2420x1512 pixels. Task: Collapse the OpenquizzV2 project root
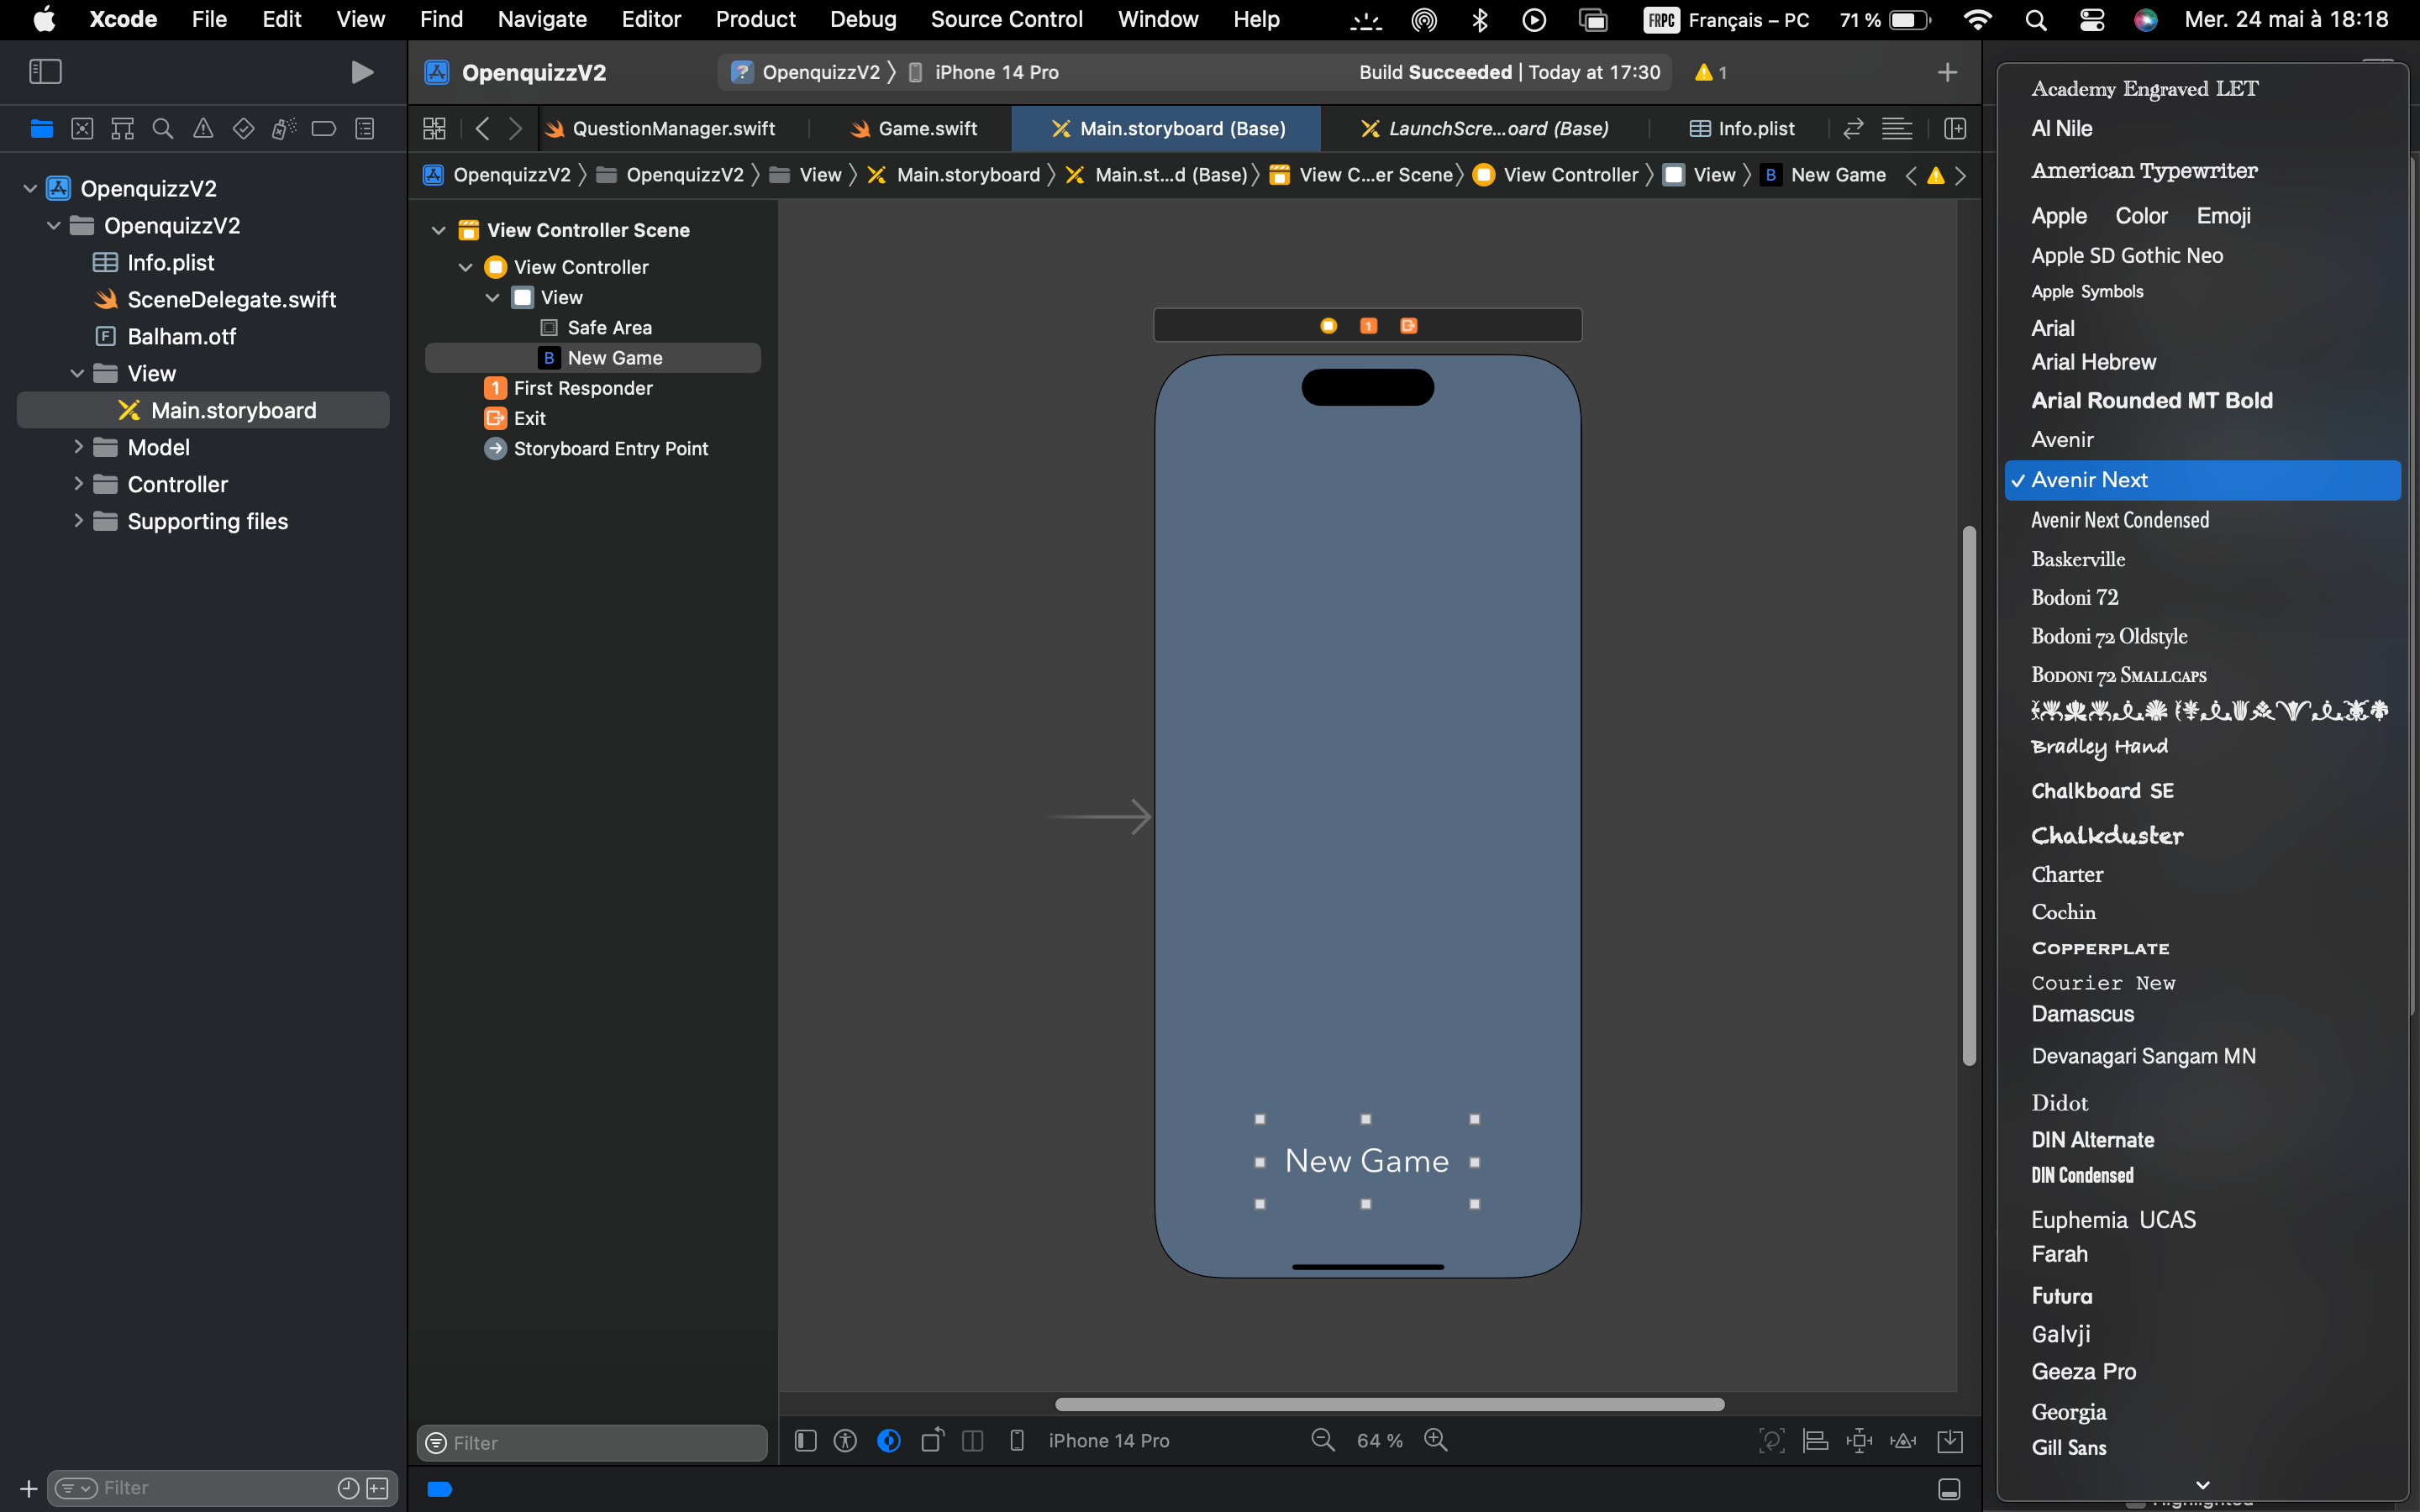[30, 188]
